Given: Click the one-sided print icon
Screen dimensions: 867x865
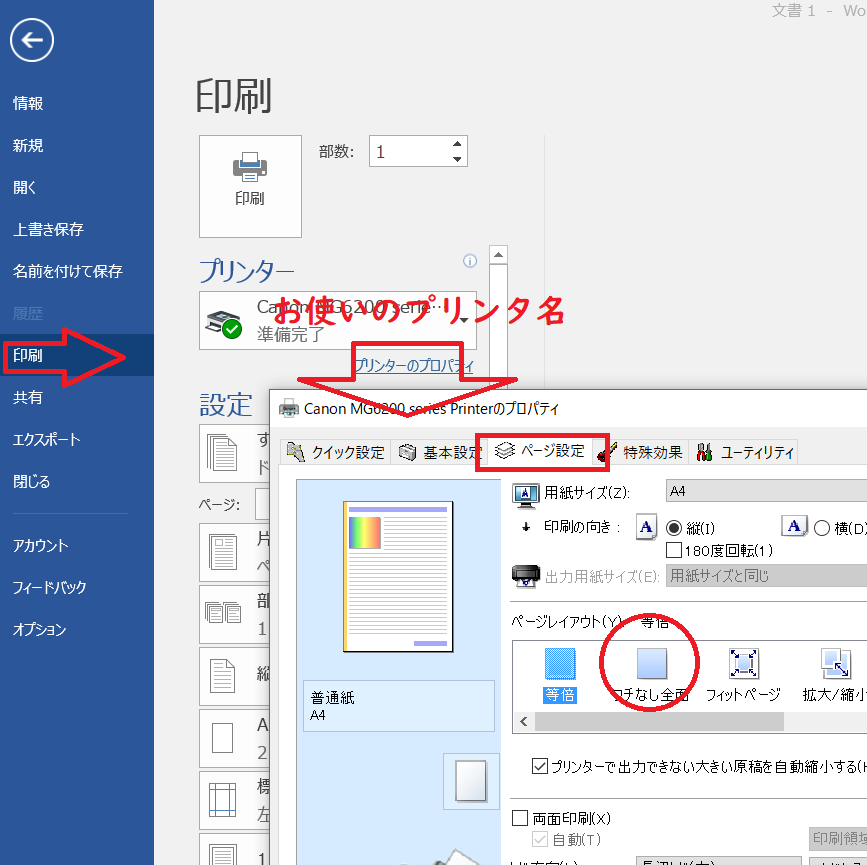Looking at the screenshot, I should pyautogui.click(x=223, y=553).
